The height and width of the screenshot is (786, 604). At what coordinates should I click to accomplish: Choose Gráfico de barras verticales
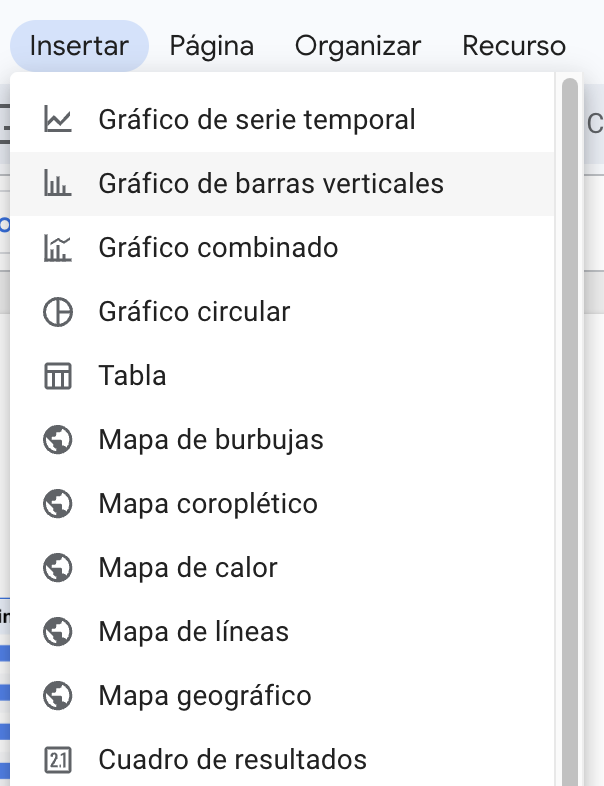271,184
